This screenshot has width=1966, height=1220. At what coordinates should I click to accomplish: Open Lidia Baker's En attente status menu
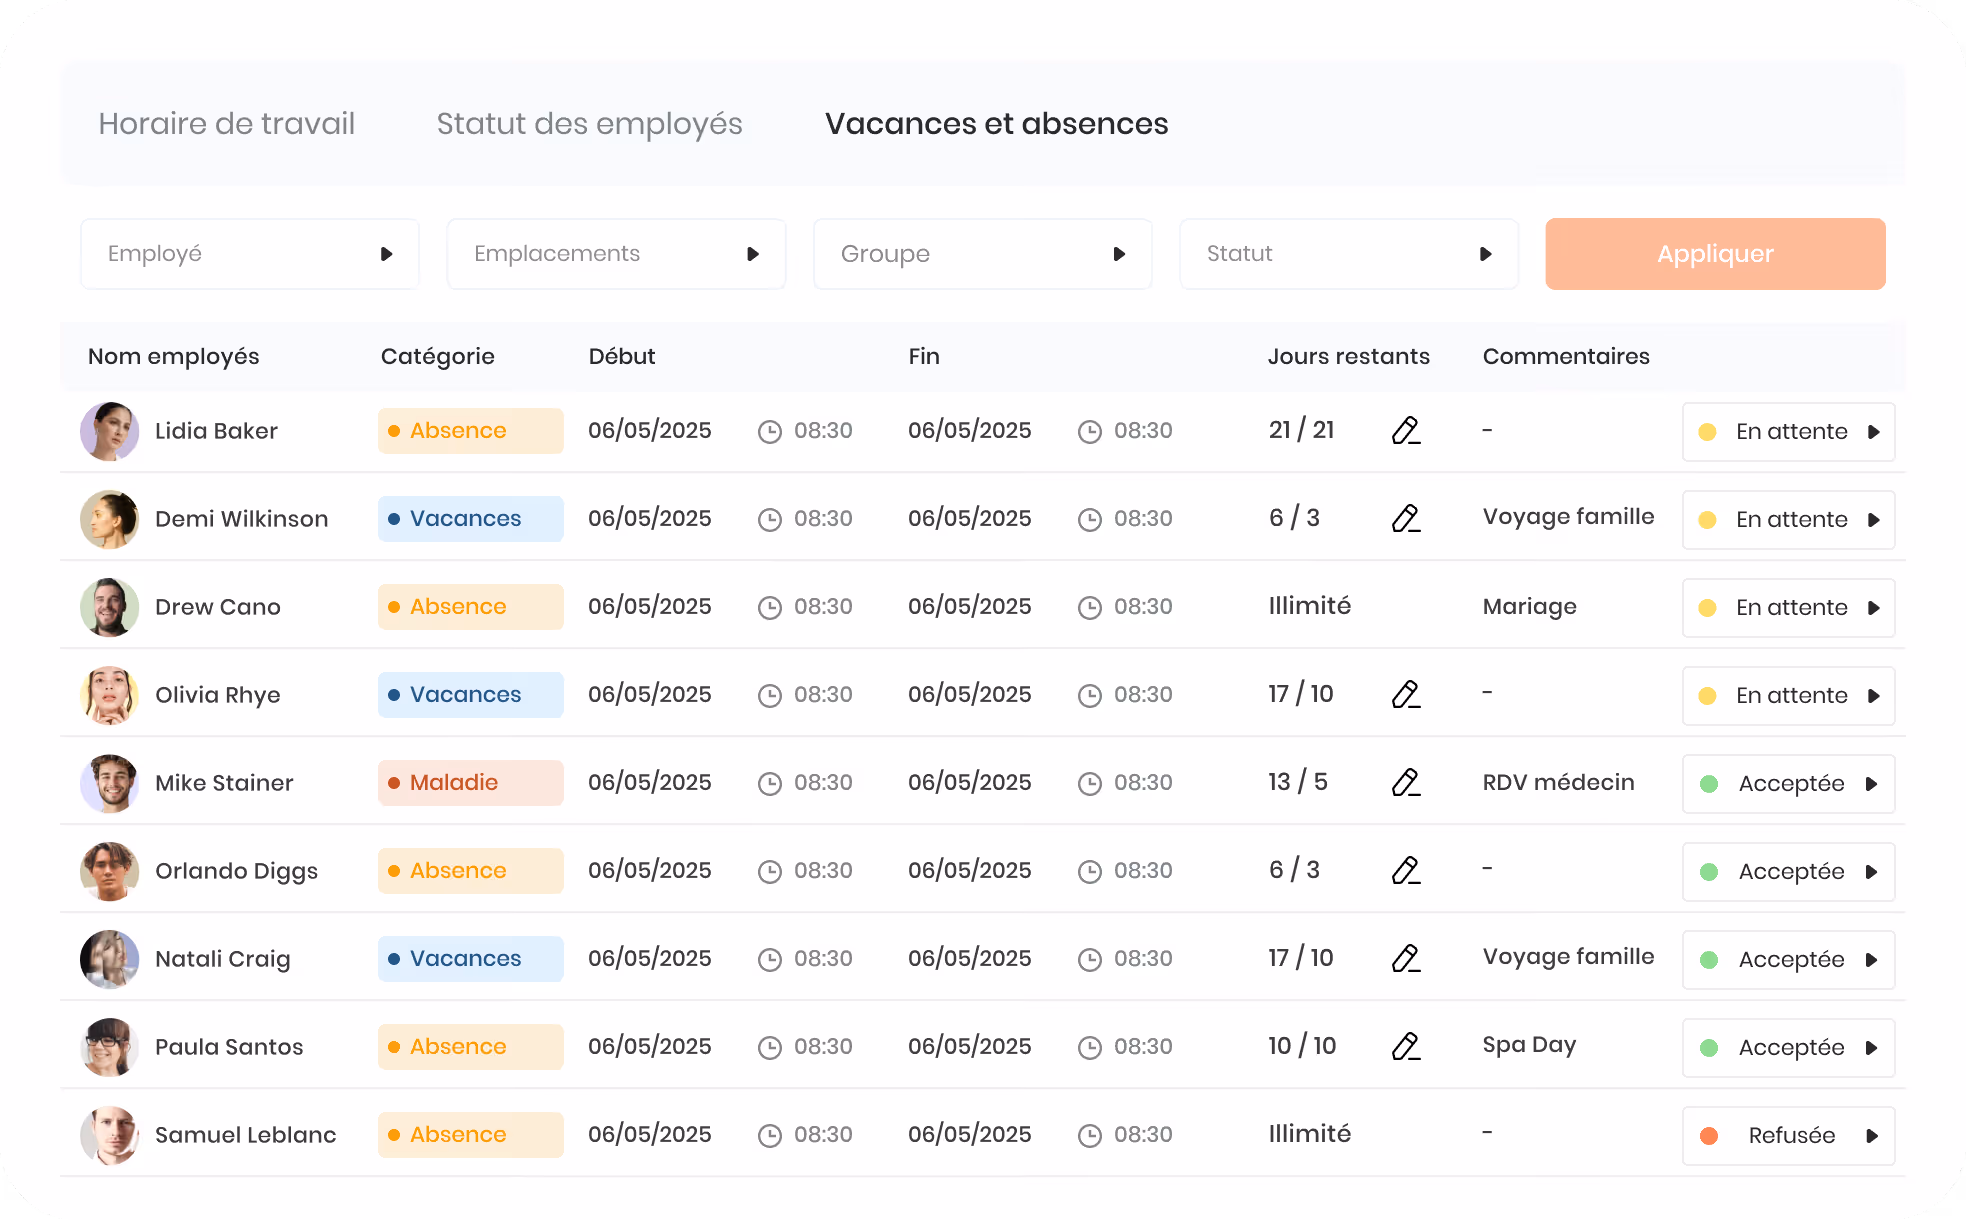(x=1789, y=432)
